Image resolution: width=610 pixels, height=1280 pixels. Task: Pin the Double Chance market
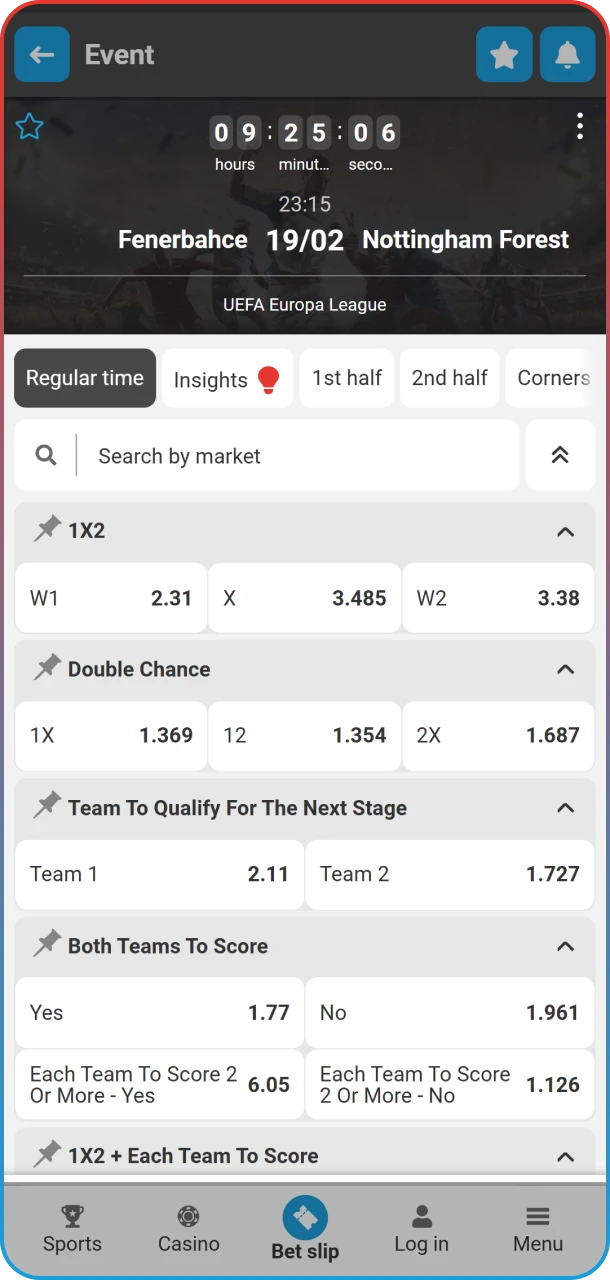45,668
